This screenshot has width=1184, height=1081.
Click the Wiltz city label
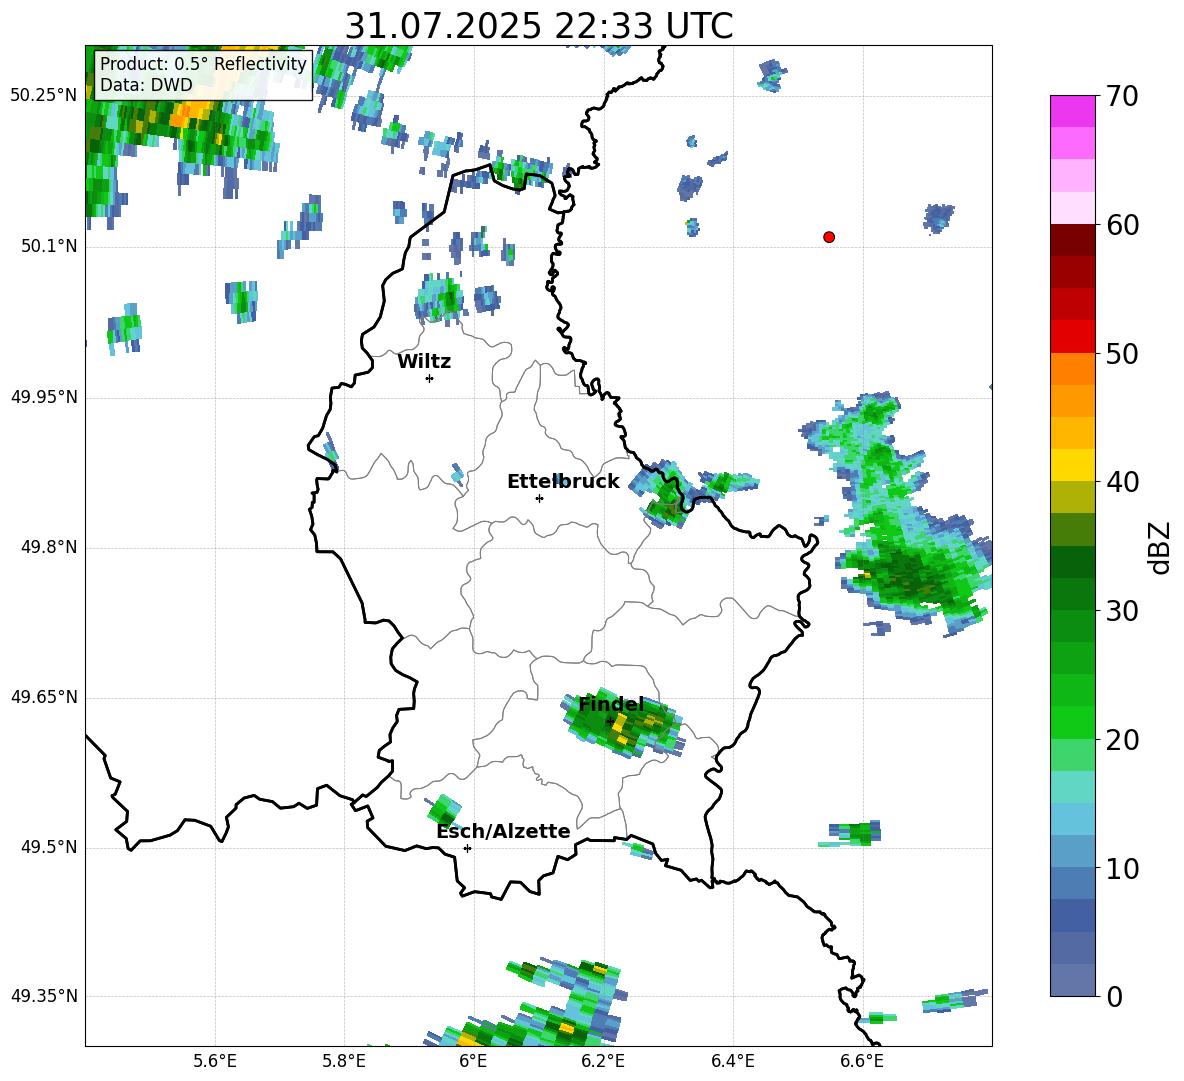point(424,362)
